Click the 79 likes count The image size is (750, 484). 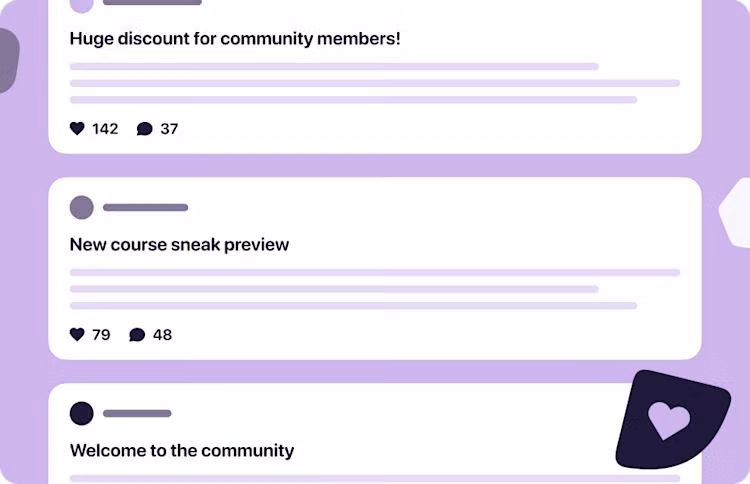tap(101, 335)
